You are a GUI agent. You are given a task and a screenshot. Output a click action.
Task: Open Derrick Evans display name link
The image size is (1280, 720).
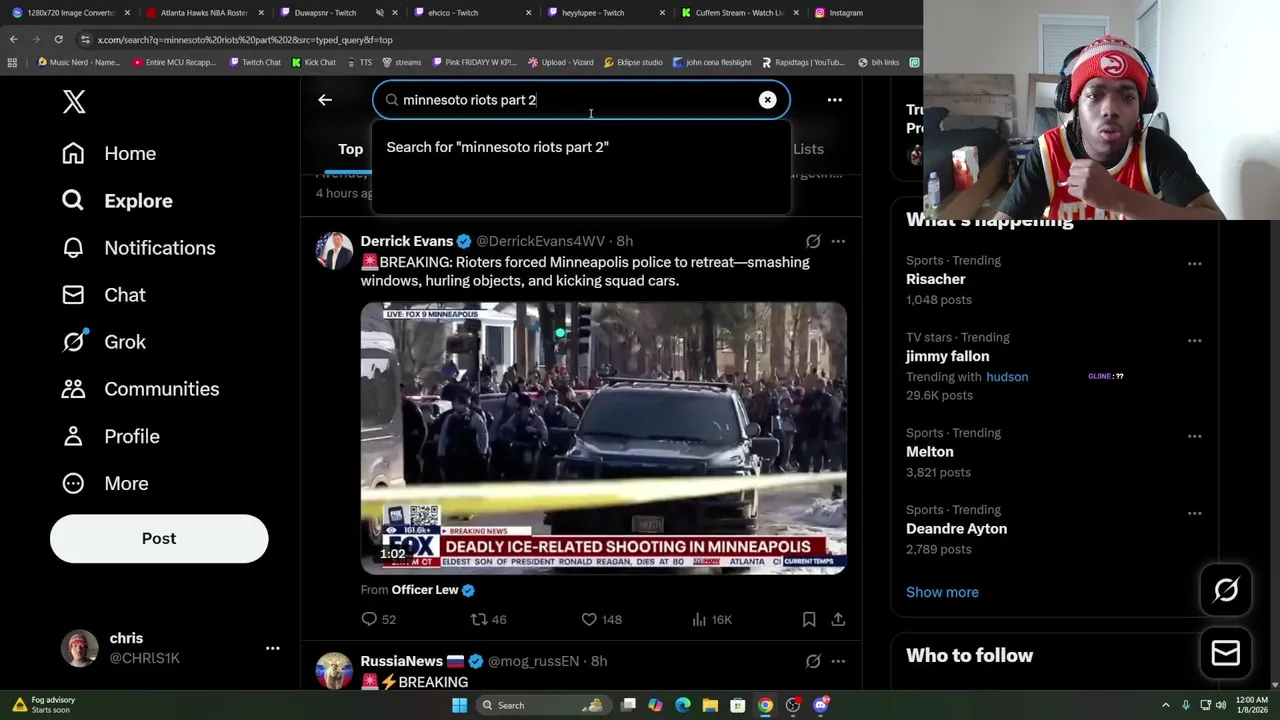point(407,241)
